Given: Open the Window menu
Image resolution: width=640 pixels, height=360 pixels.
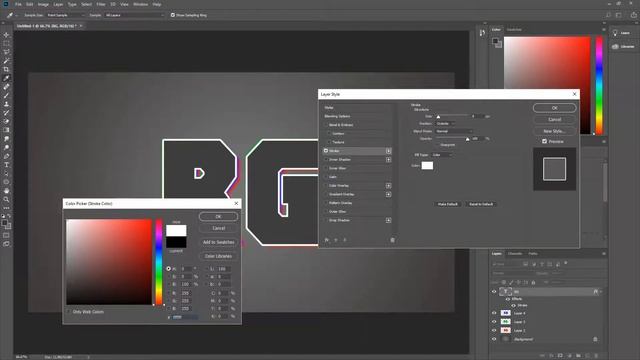Looking at the screenshot, I should click(140, 4).
